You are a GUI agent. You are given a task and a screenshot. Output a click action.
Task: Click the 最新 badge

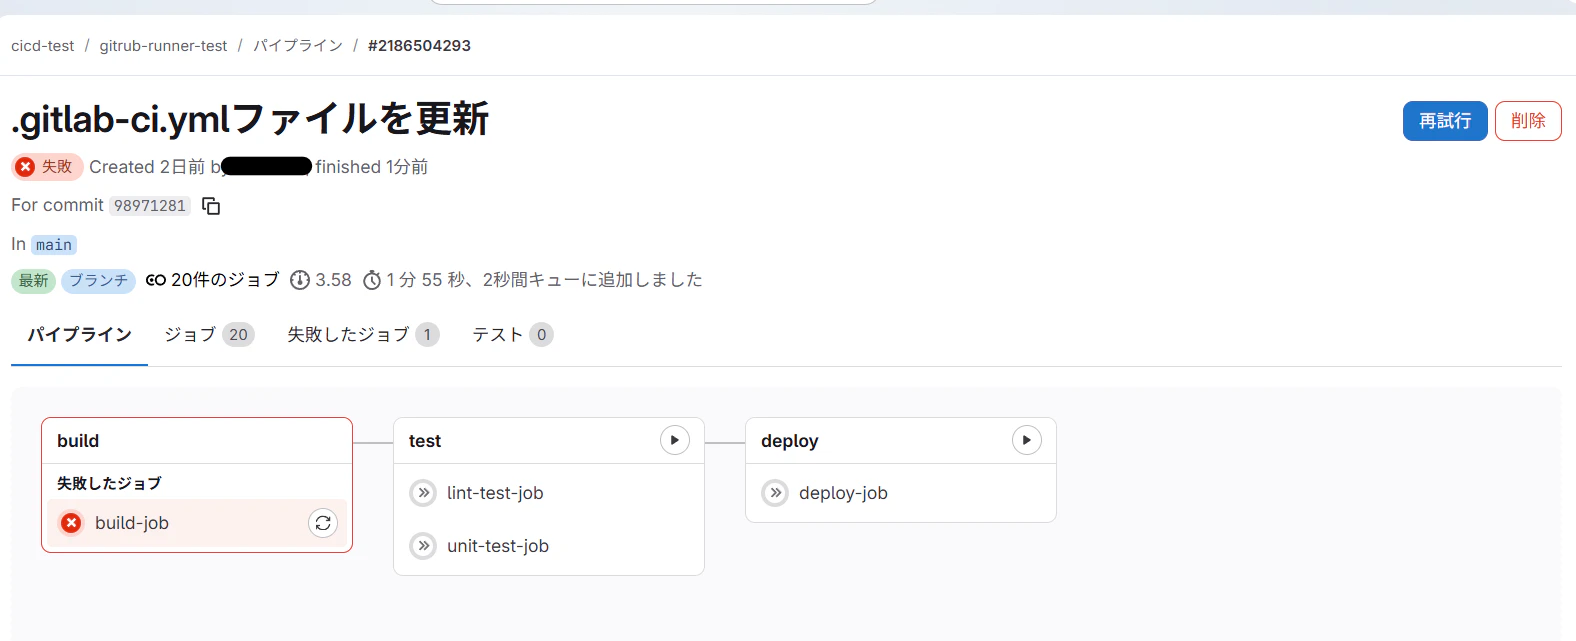(x=33, y=281)
